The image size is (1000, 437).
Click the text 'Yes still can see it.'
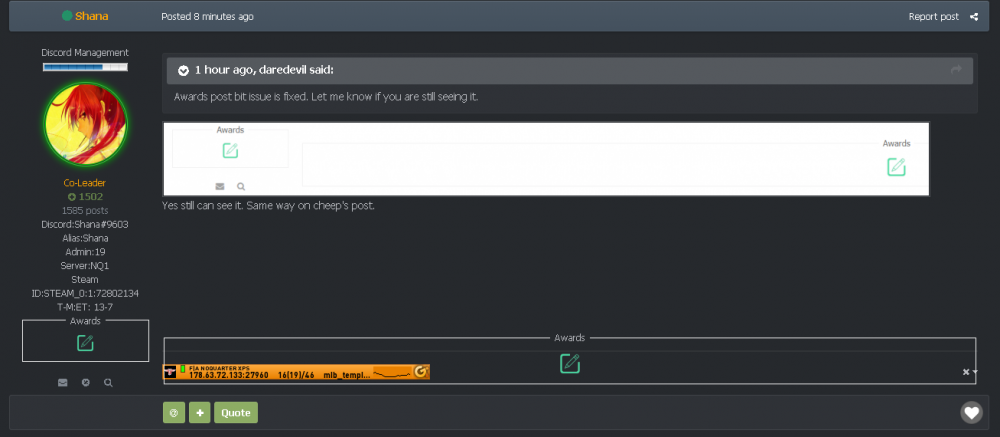pos(203,206)
